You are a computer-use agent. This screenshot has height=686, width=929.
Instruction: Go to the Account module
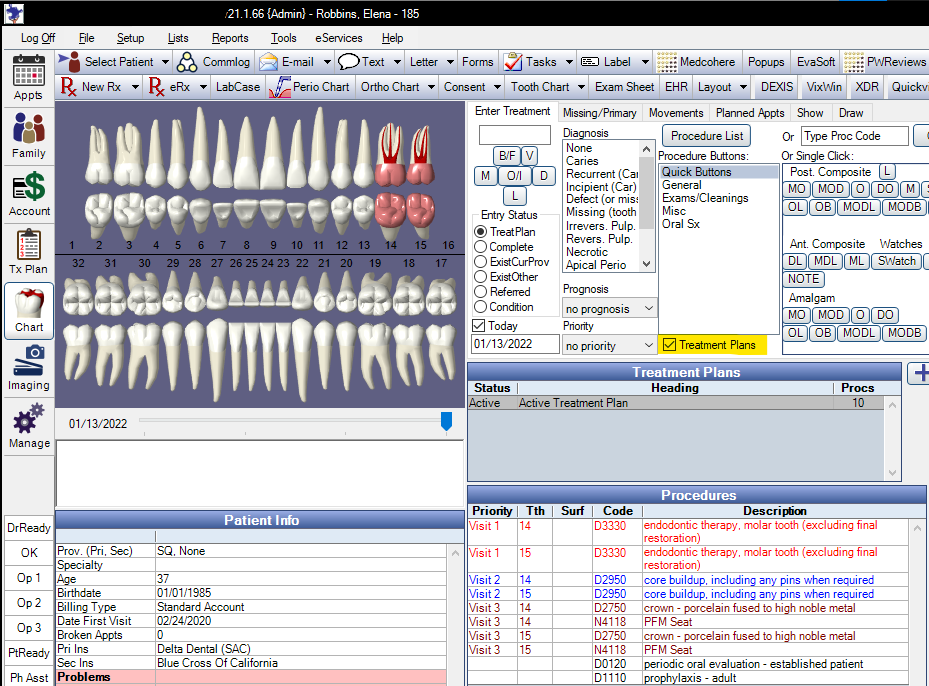[x=28, y=194]
